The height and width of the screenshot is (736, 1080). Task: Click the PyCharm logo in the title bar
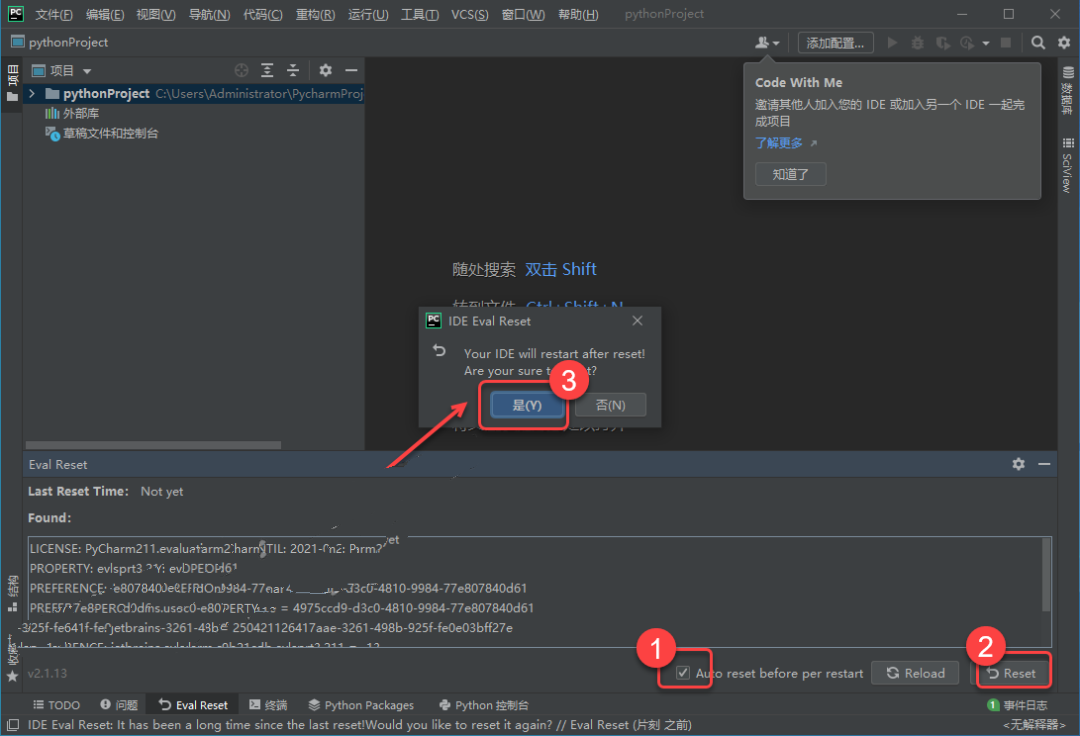click(16, 14)
